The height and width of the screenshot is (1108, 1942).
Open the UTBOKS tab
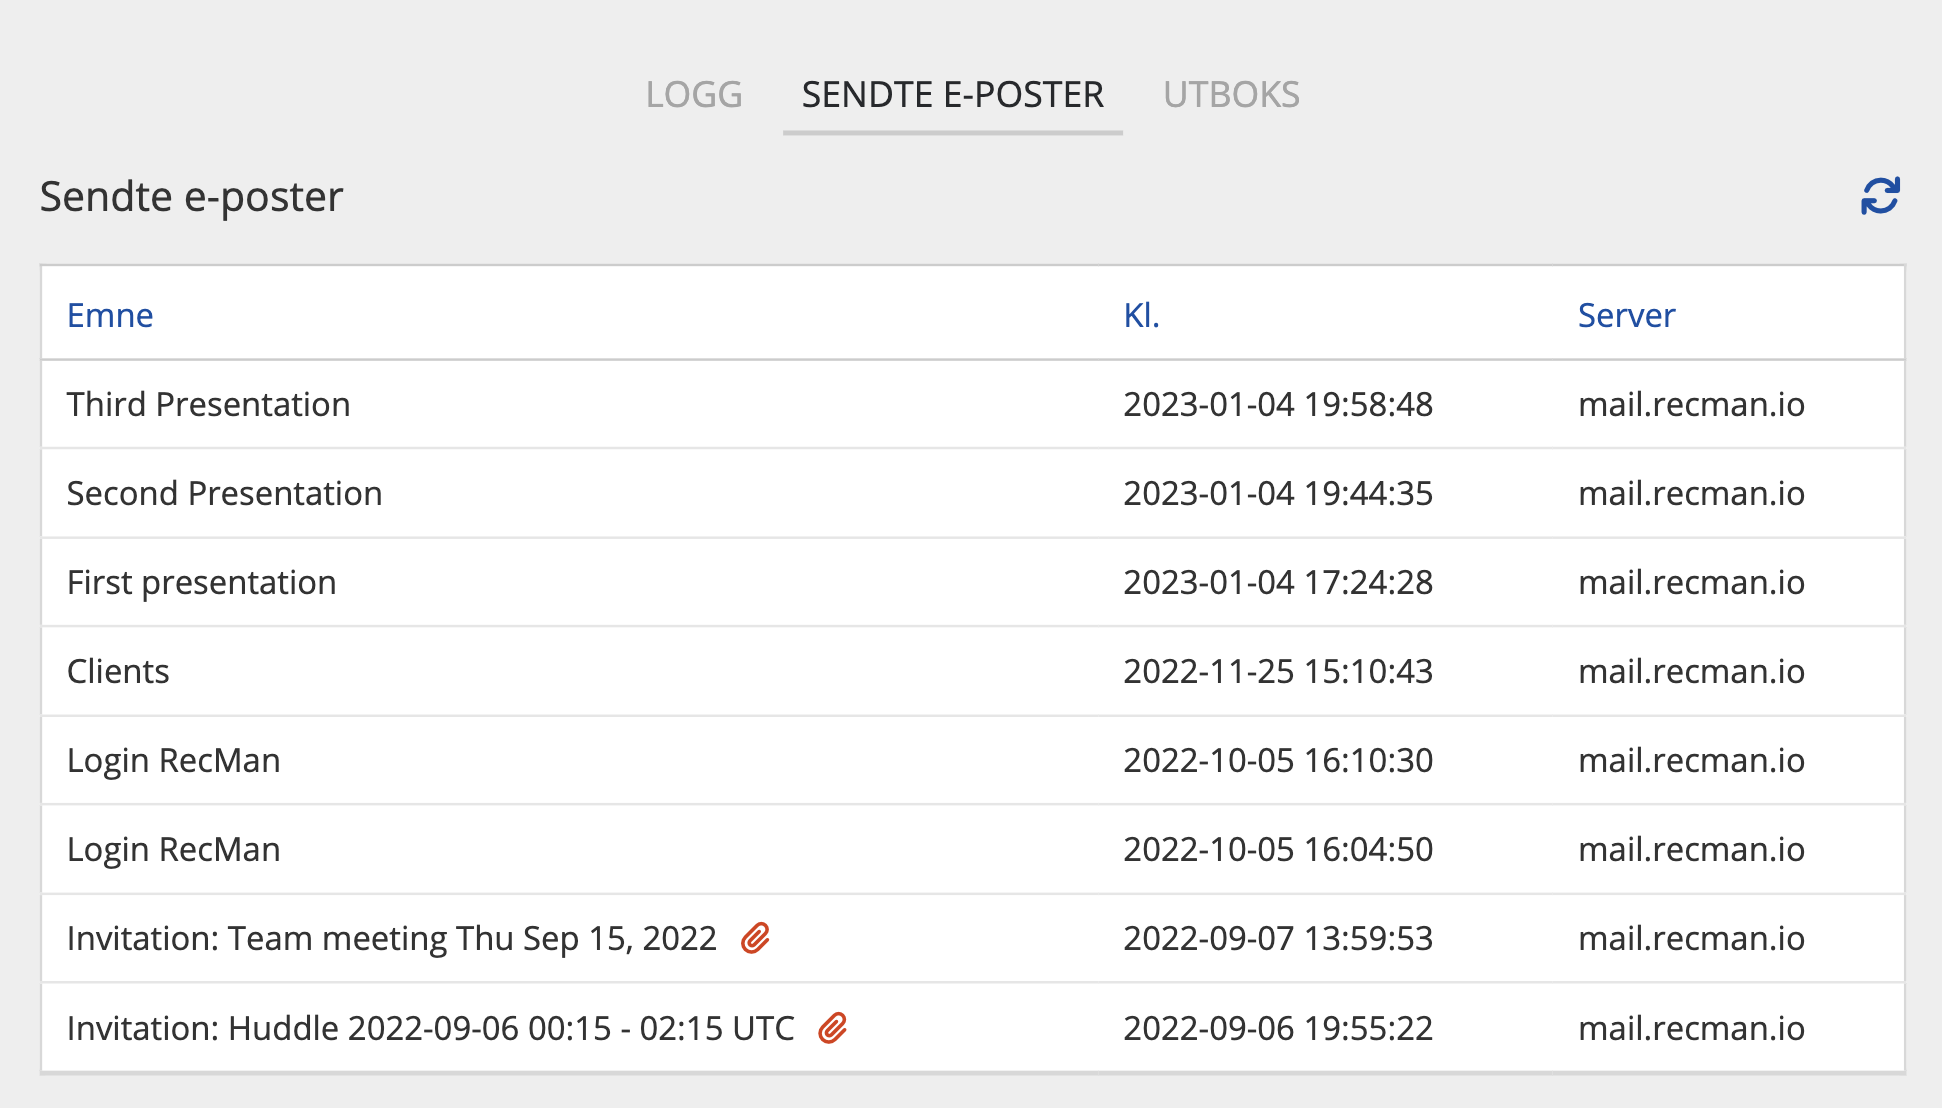pos(1231,95)
